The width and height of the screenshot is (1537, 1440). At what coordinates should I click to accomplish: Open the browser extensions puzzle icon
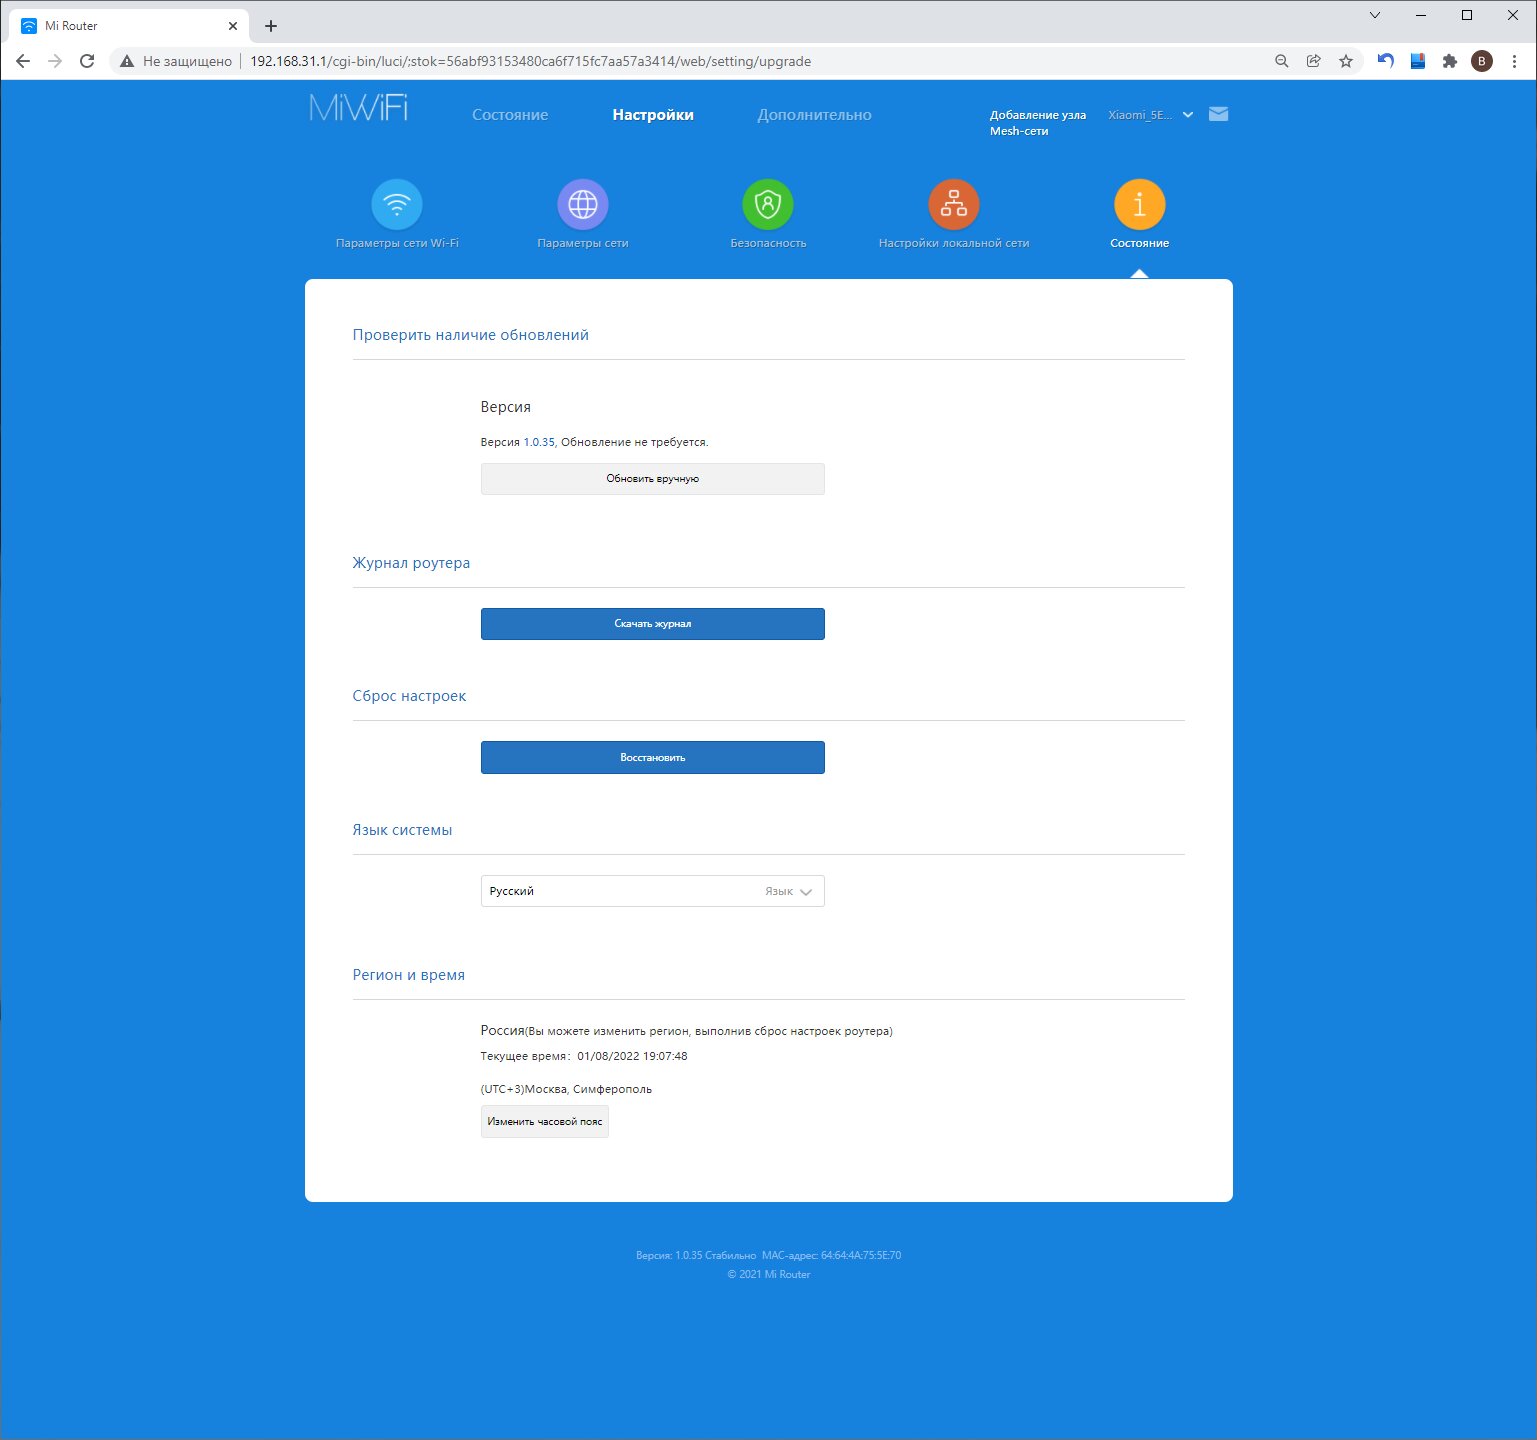coord(1450,61)
